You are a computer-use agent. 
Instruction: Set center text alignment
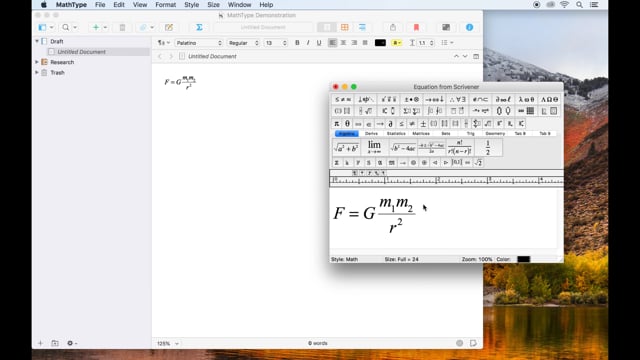click(343, 43)
